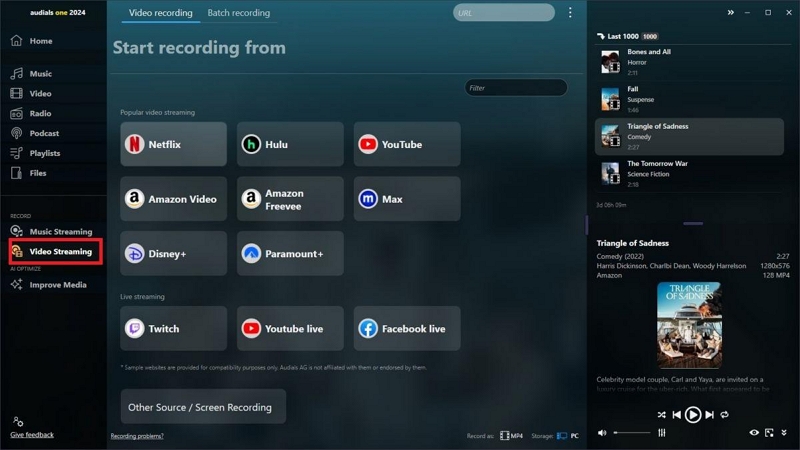Click the user account icon above Give feedback
800x450 pixels.
18,421
